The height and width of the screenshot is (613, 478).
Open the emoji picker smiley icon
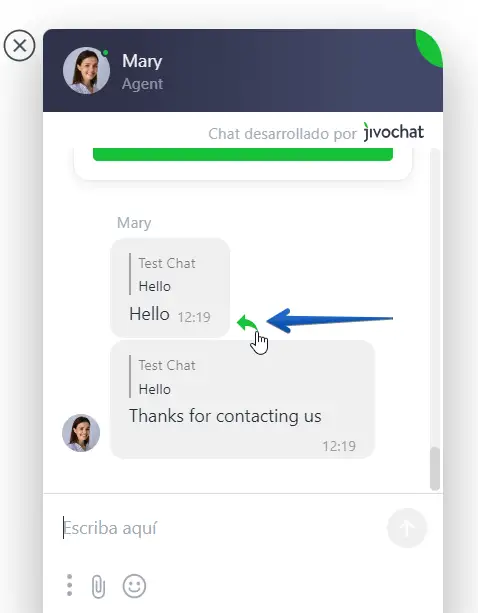point(134,586)
